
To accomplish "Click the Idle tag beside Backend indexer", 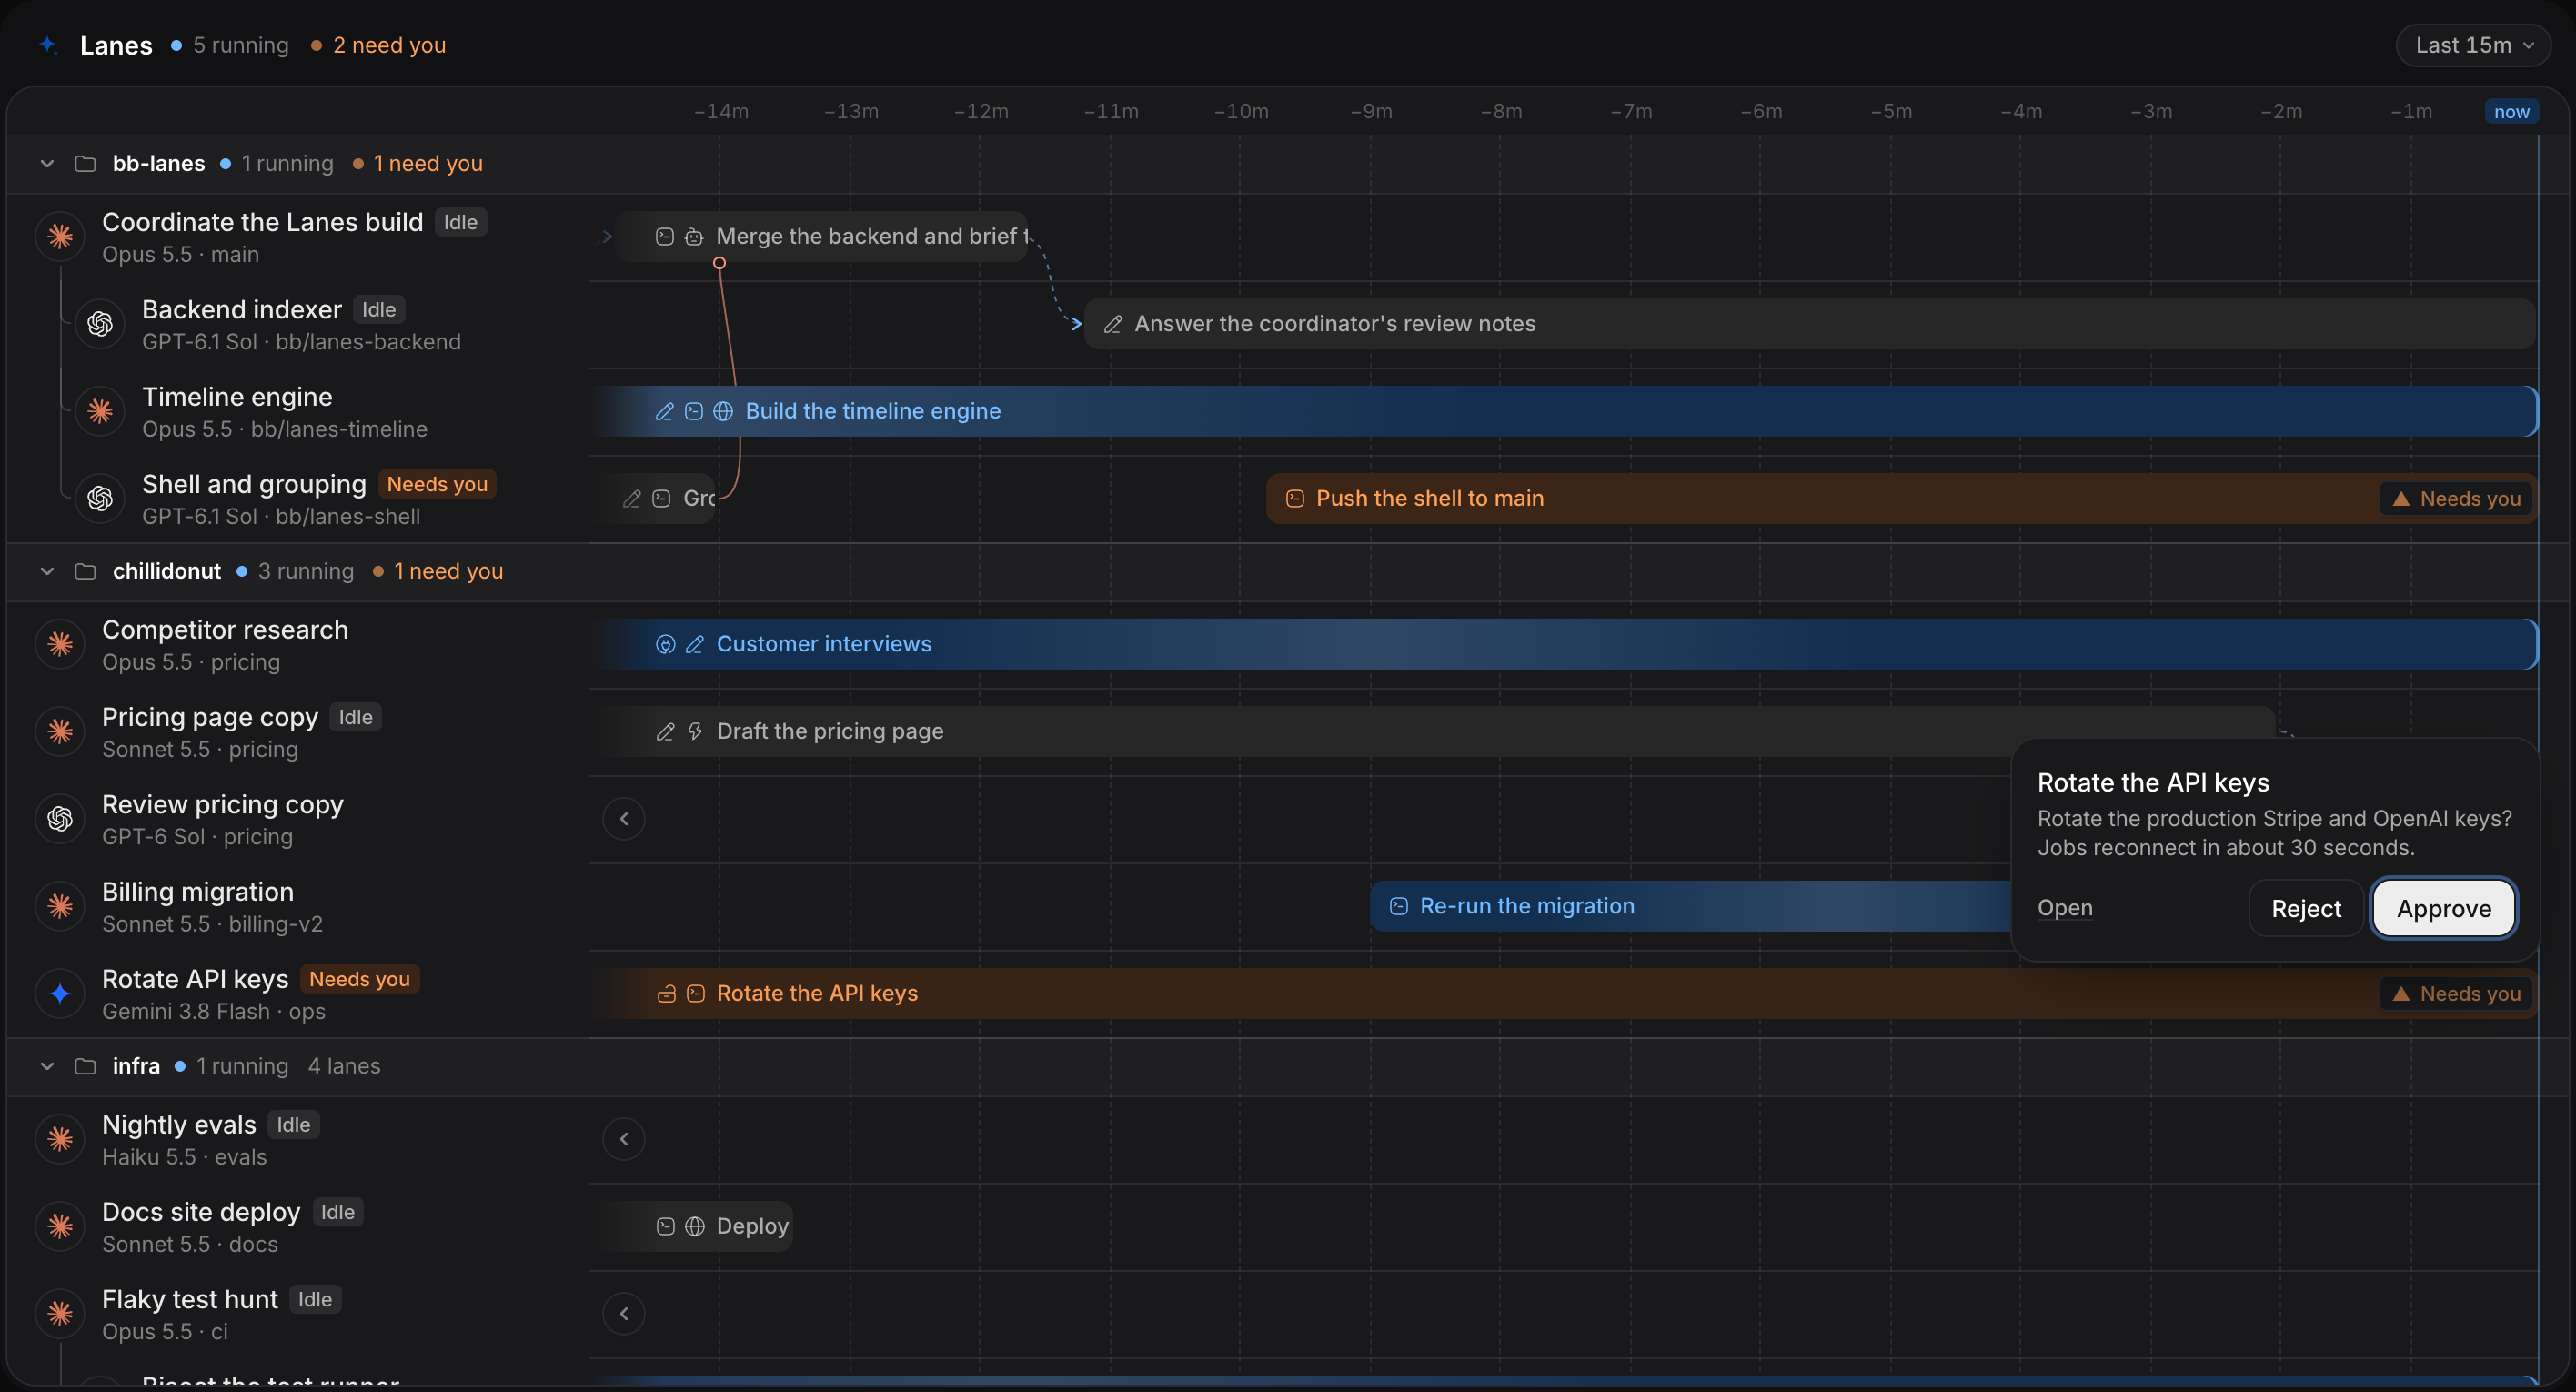I will [379, 310].
